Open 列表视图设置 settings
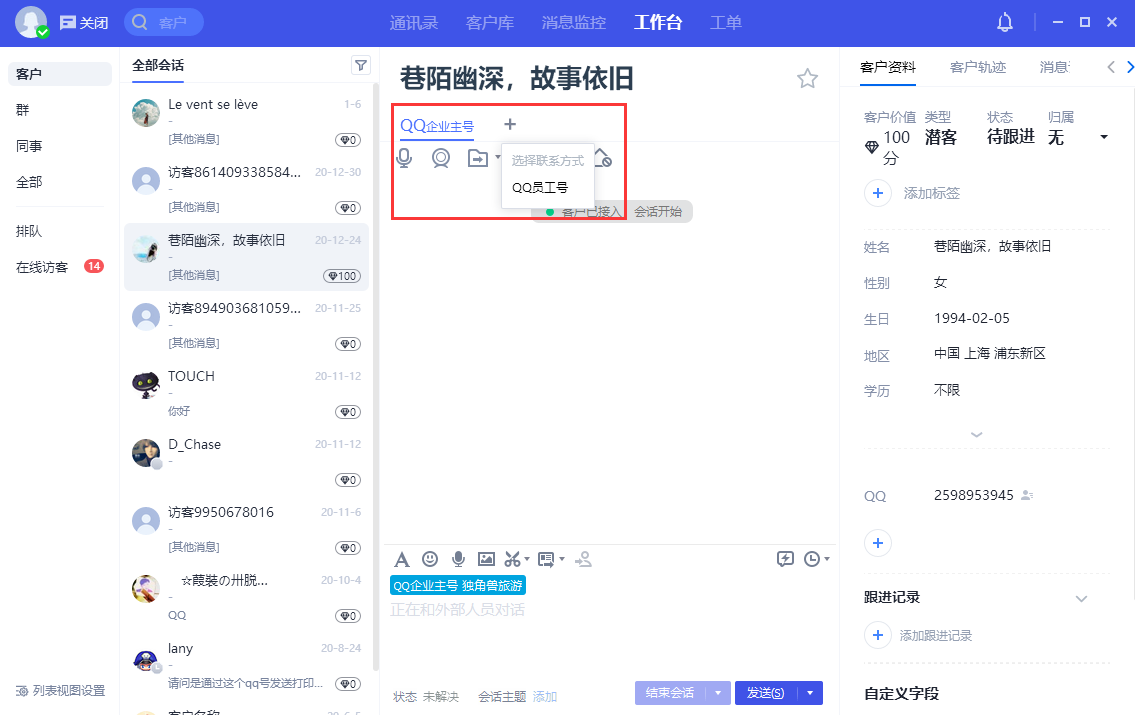Image resolution: width=1135 pixels, height=715 pixels. pyautogui.click(x=61, y=690)
